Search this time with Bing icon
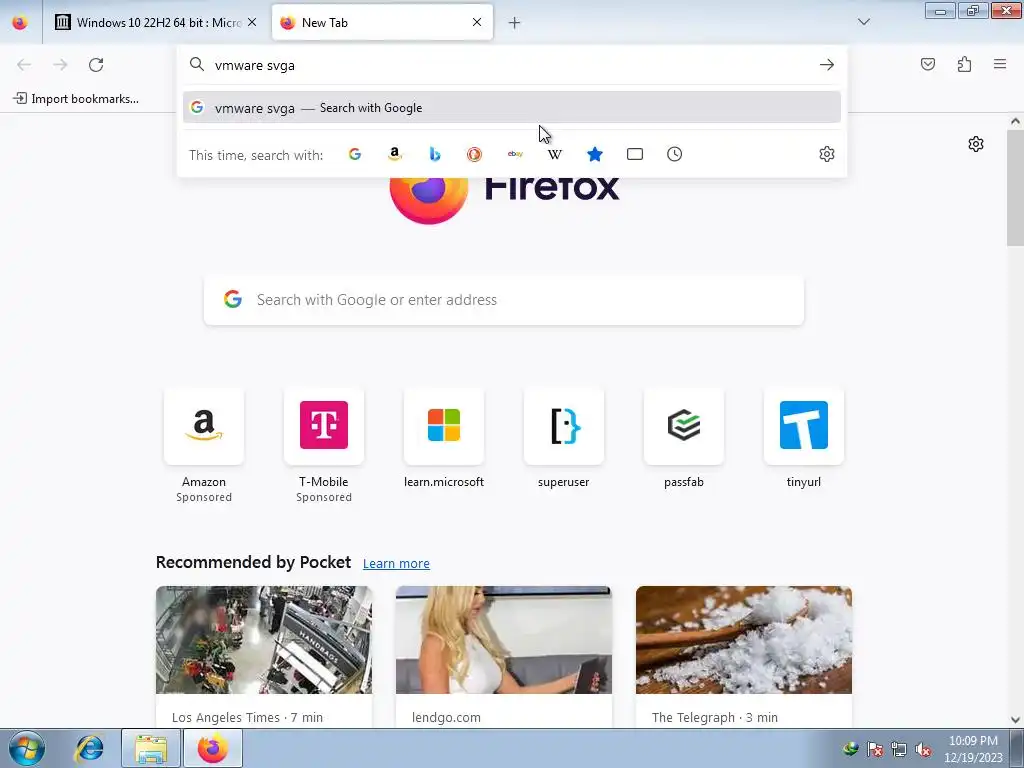1024x768 pixels. [435, 154]
